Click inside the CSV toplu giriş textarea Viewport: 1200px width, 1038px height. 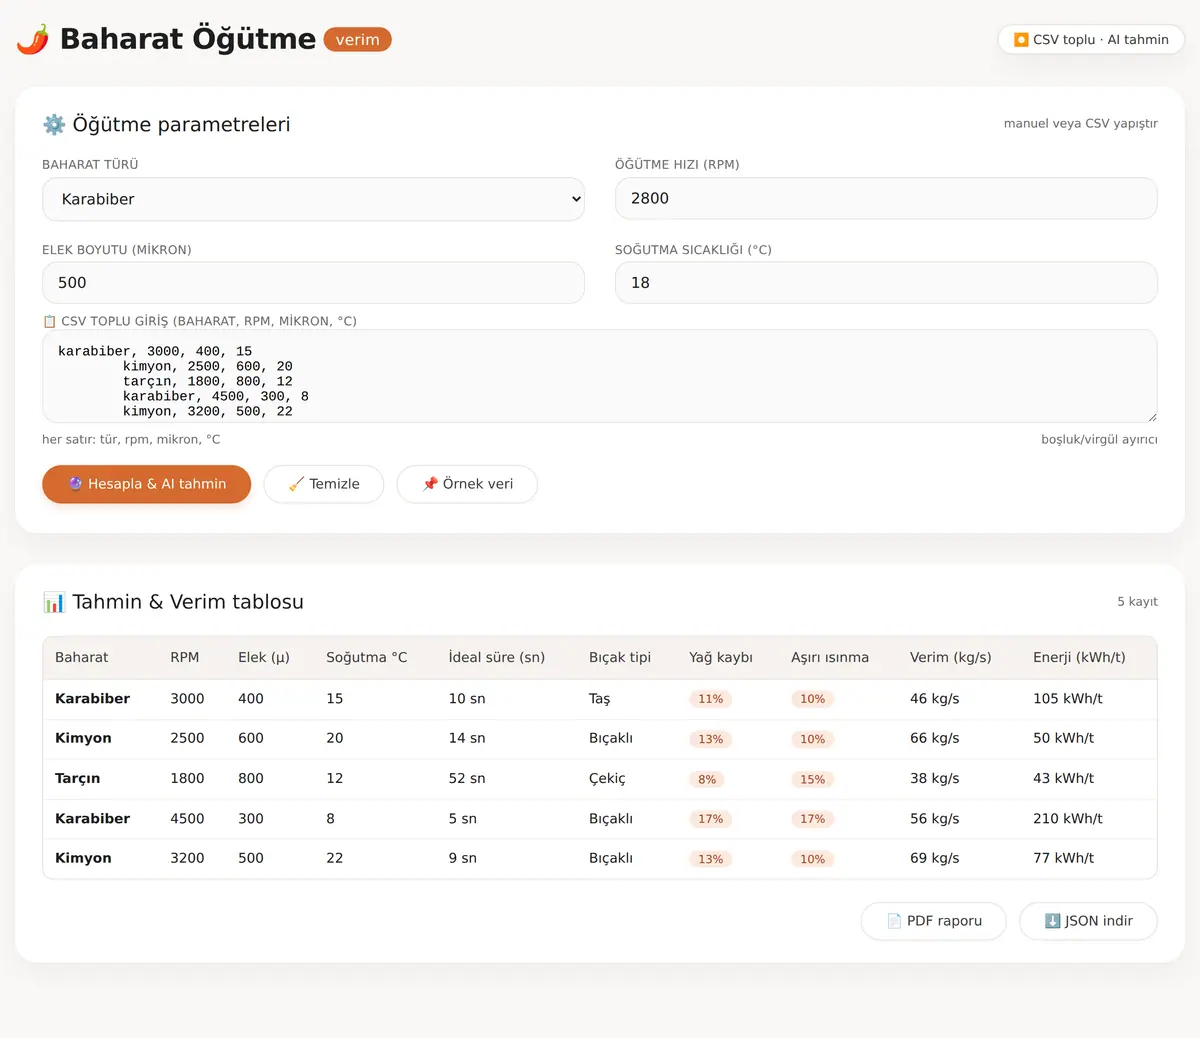pyautogui.click(x=600, y=376)
